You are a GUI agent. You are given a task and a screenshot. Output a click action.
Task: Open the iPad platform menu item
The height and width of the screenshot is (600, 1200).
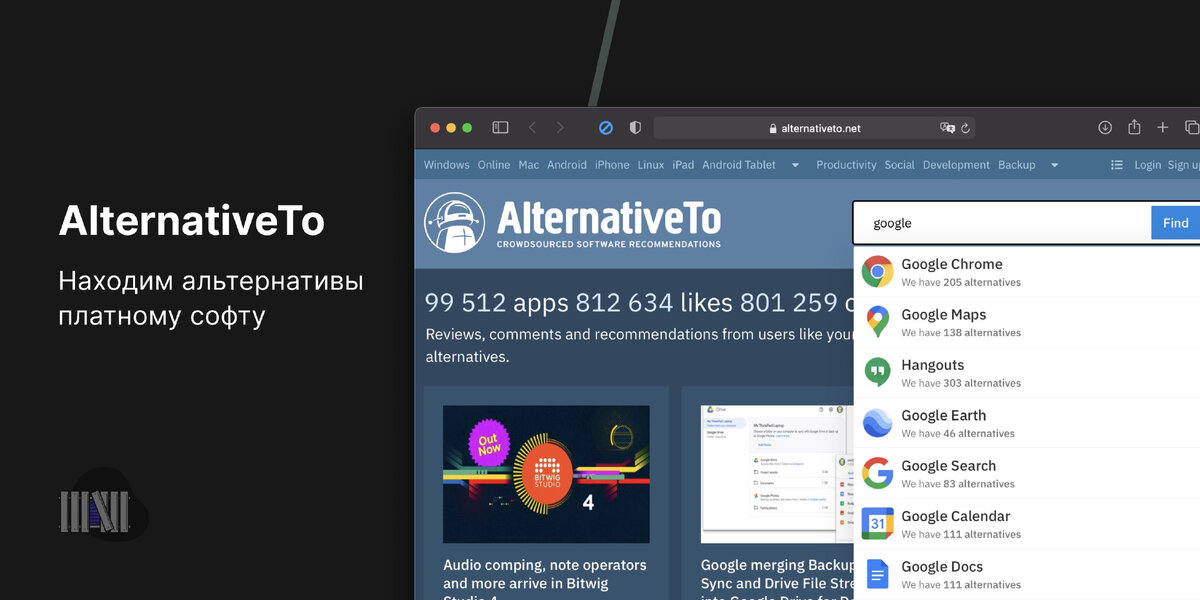coord(683,165)
